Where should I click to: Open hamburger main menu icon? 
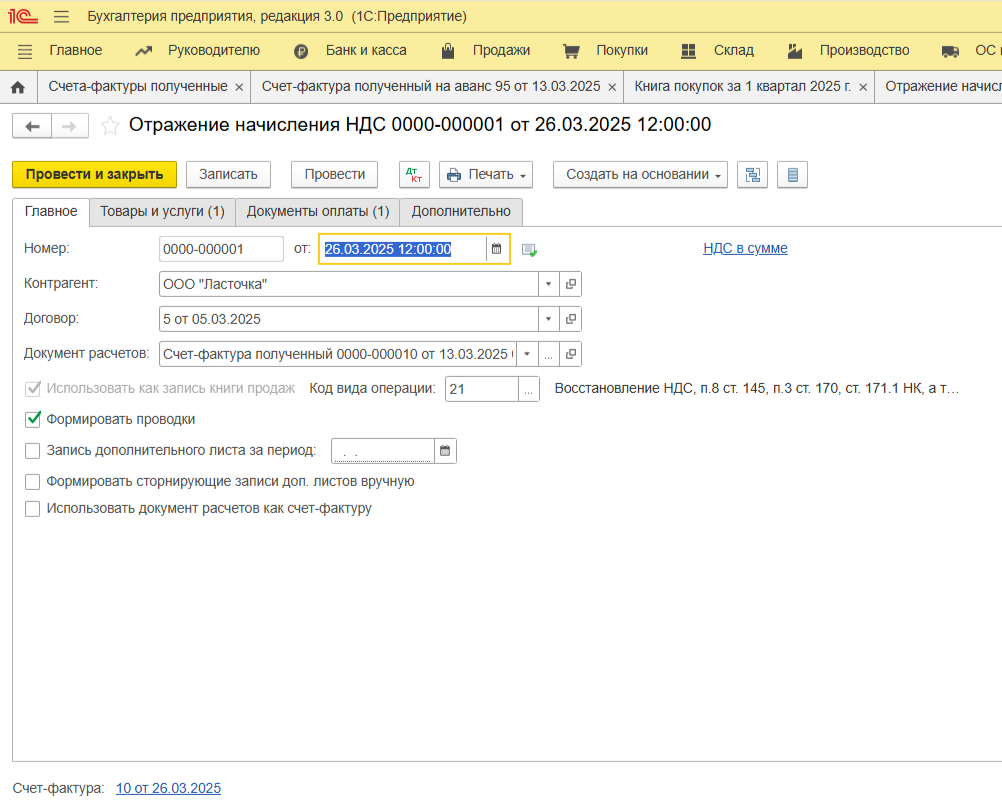tap(62, 17)
